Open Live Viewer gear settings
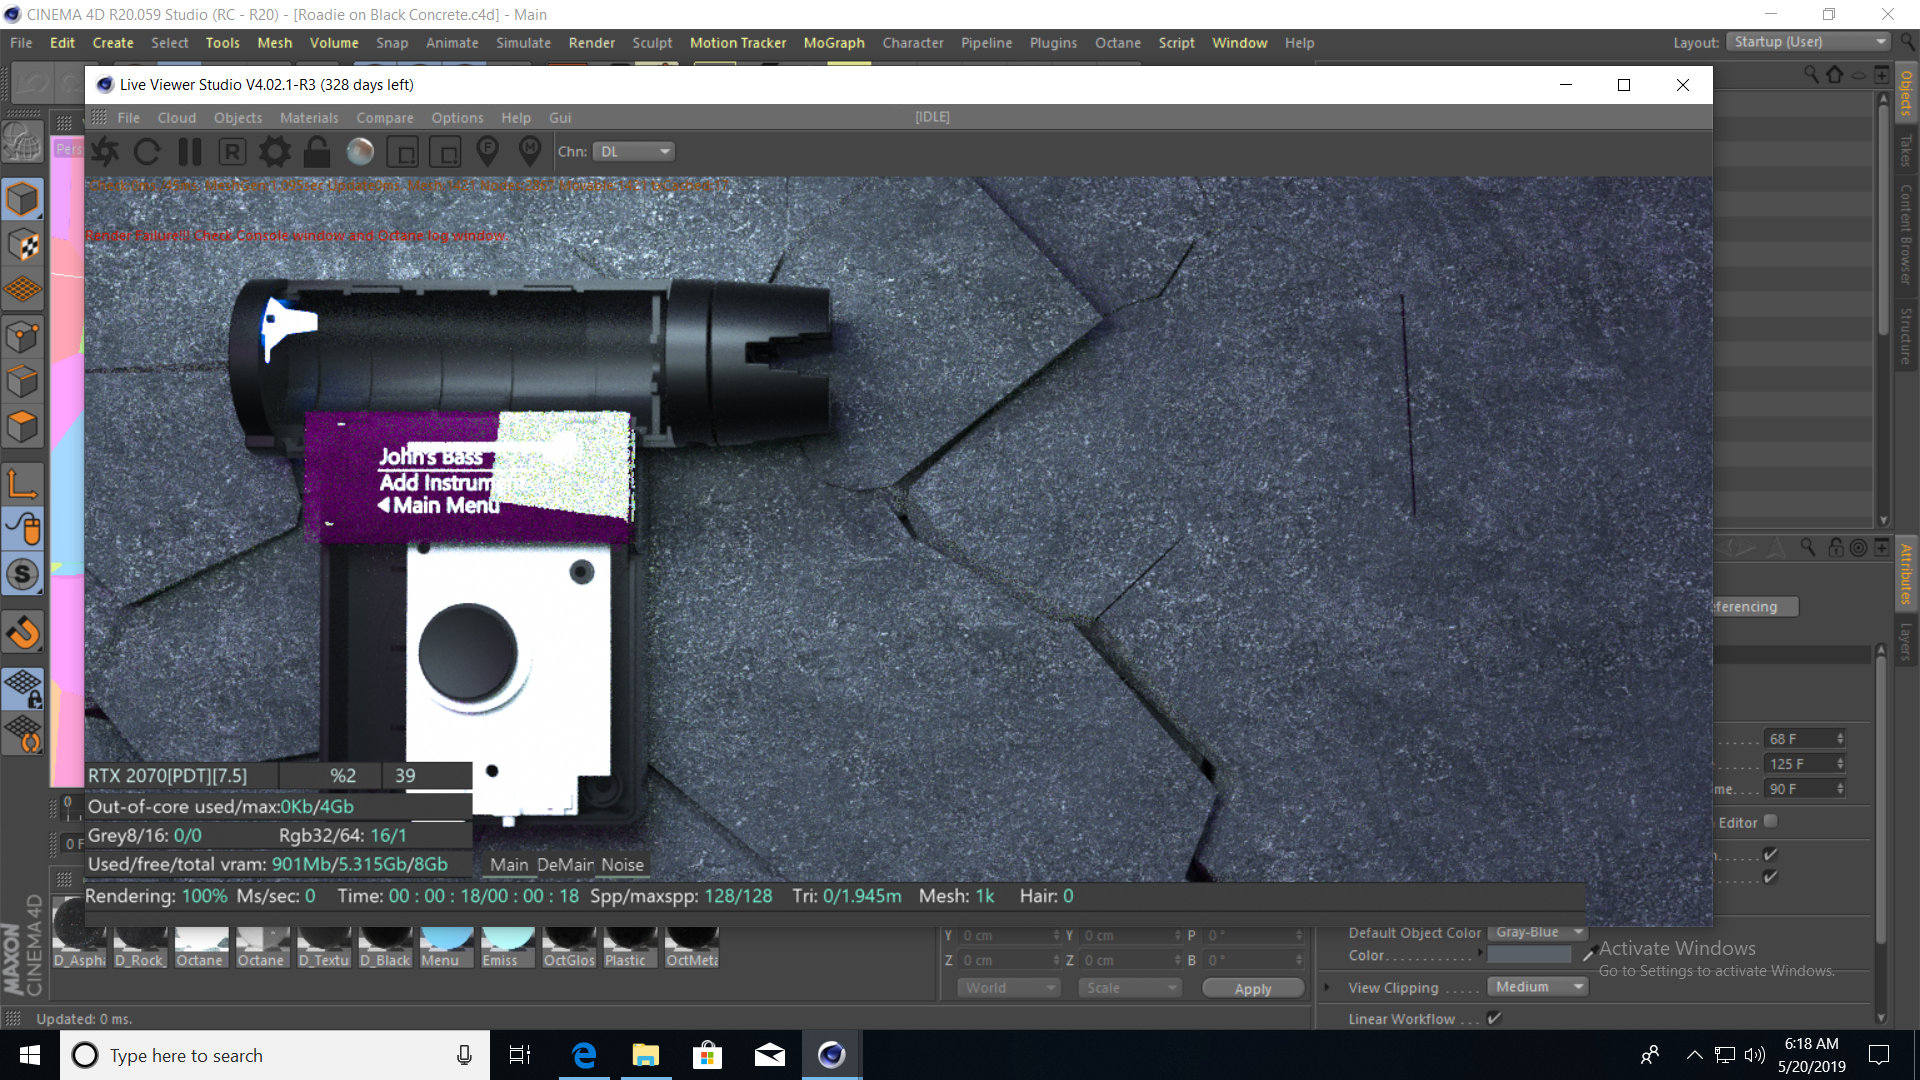This screenshot has height=1080, width=1920. coord(275,152)
